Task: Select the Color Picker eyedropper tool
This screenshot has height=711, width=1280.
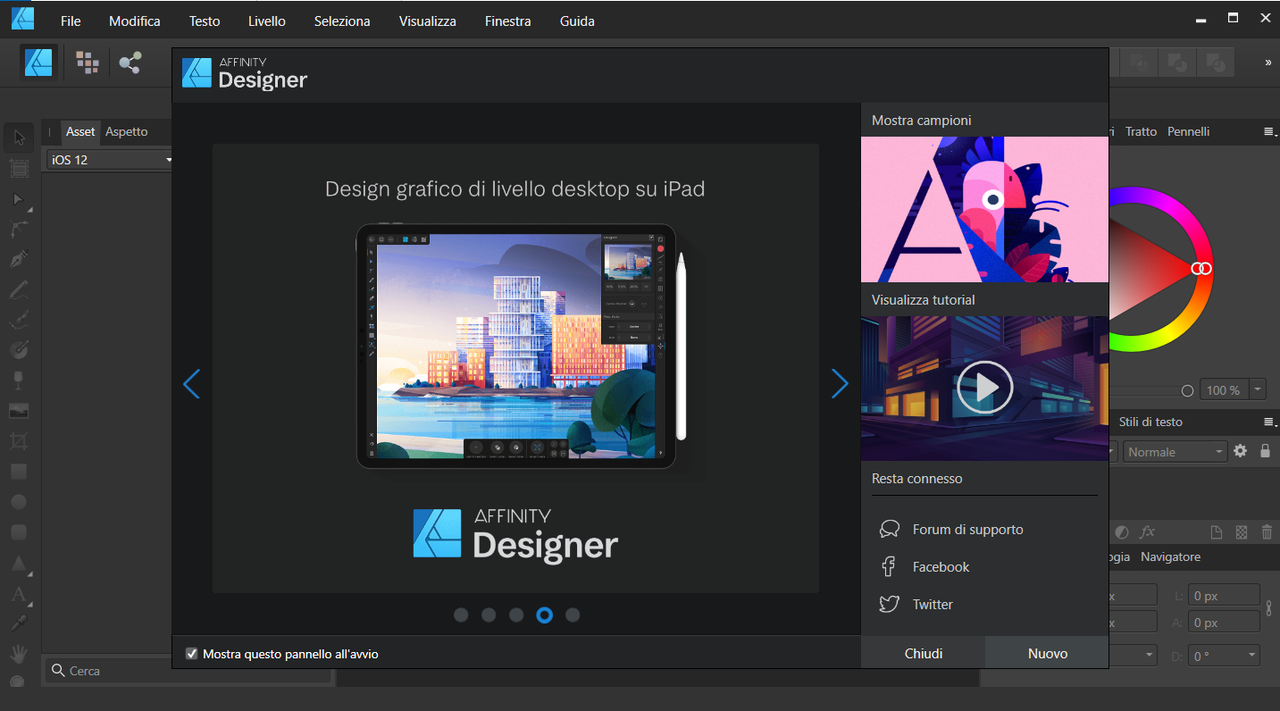Action: 19,623
